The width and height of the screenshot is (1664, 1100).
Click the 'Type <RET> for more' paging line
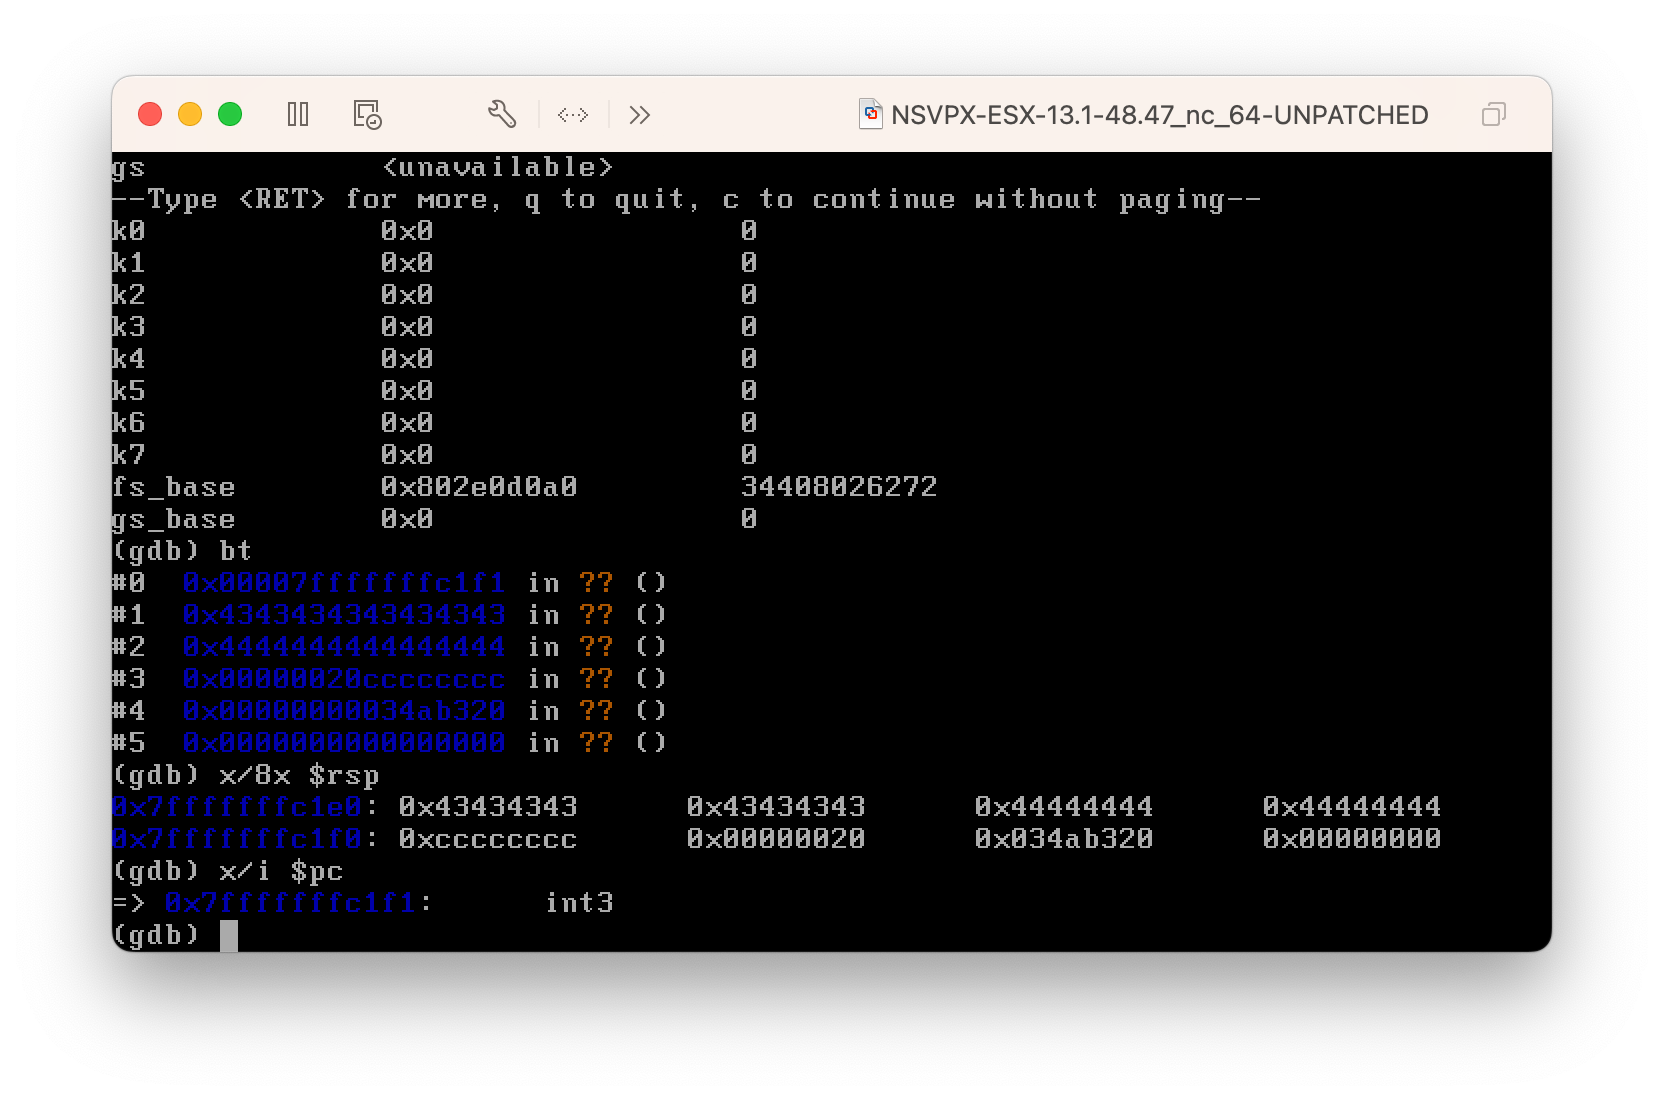[686, 199]
